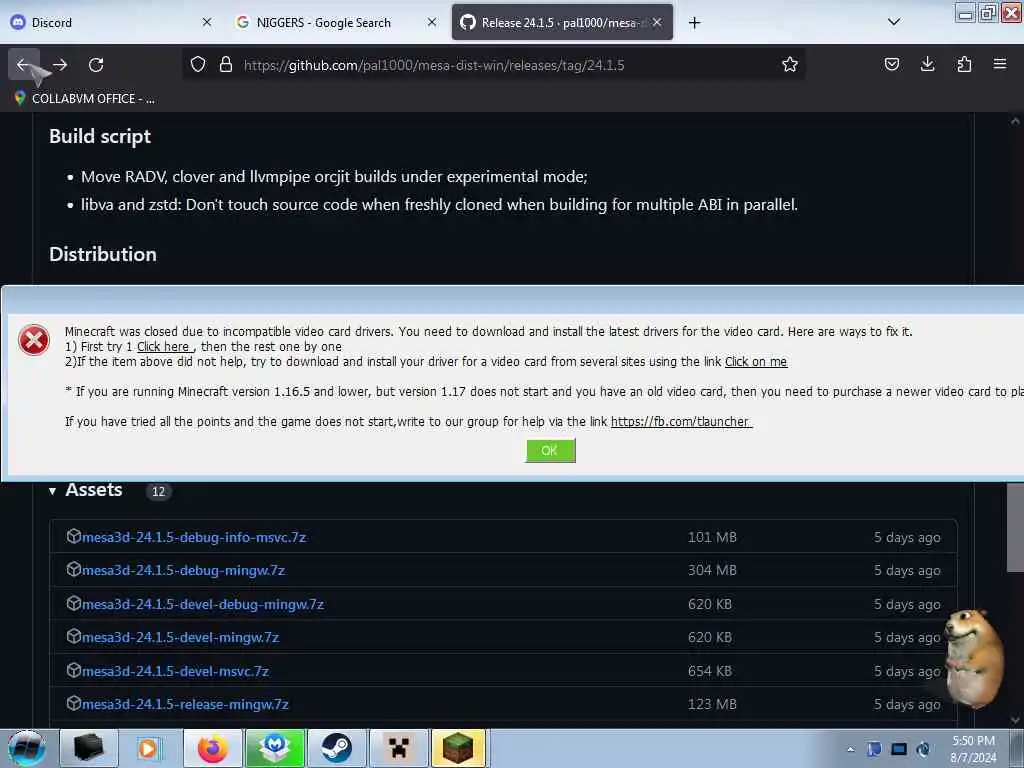Download mesa3d-24.1.5-release-mingw.7z
Viewport: 1024px width, 768px height.
pyautogui.click(x=185, y=704)
